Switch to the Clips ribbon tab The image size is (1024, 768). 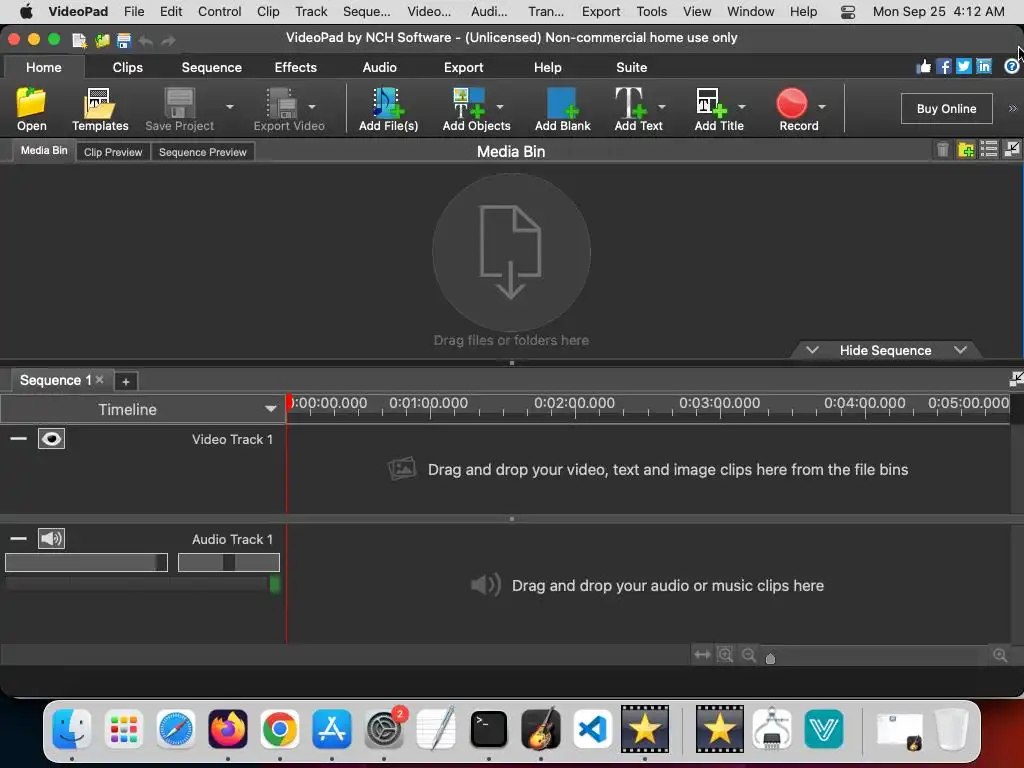click(127, 67)
